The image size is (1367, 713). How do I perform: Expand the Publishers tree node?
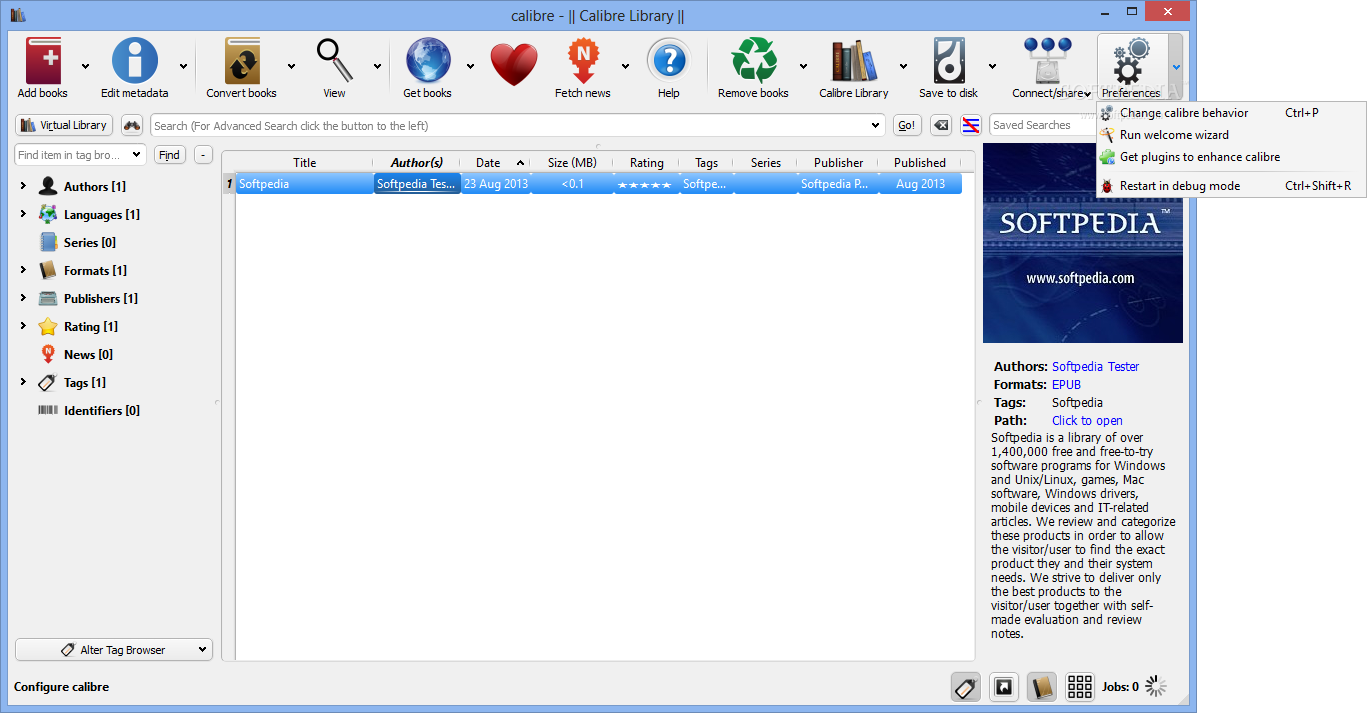[23, 298]
